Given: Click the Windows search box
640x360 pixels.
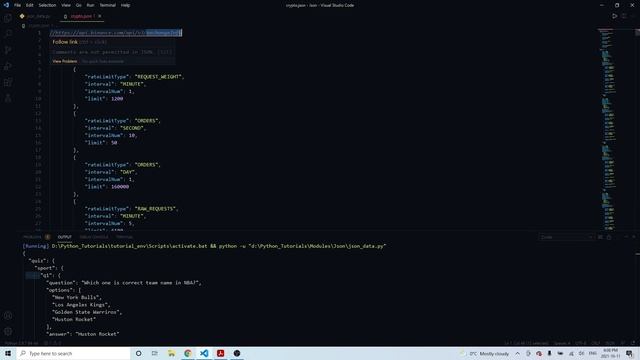Looking at the screenshot, I should 73,353.
